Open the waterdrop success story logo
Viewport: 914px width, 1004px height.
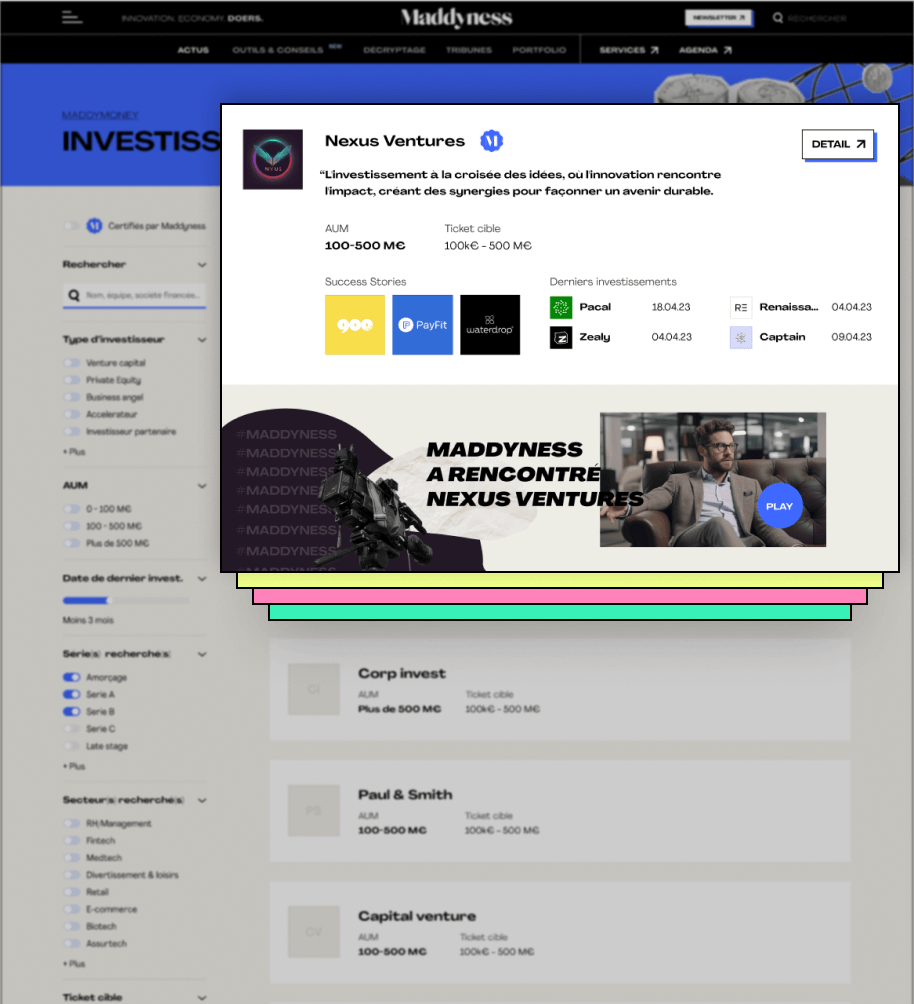pyautogui.click(x=490, y=325)
